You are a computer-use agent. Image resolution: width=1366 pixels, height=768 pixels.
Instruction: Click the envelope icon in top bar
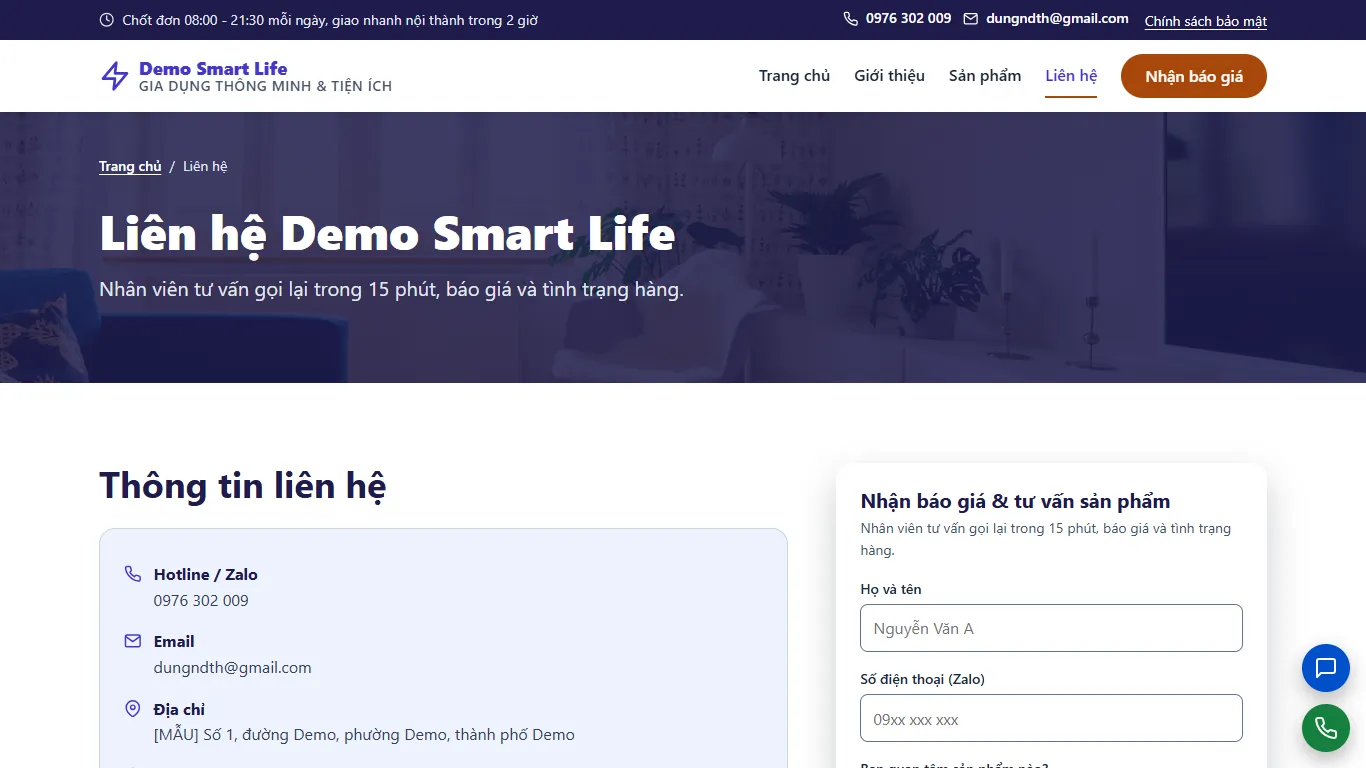[x=970, y=19]
